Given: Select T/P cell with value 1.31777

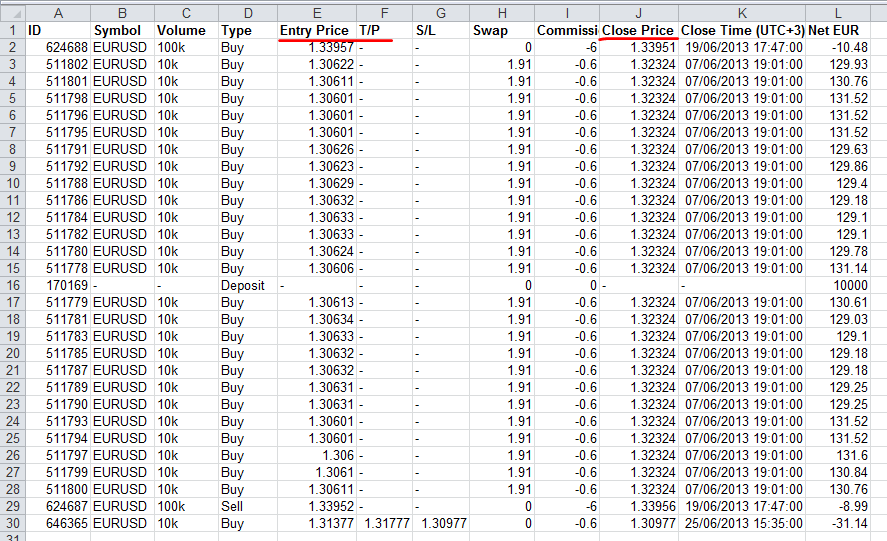Looking at the screenshot, I should [384, 523].
